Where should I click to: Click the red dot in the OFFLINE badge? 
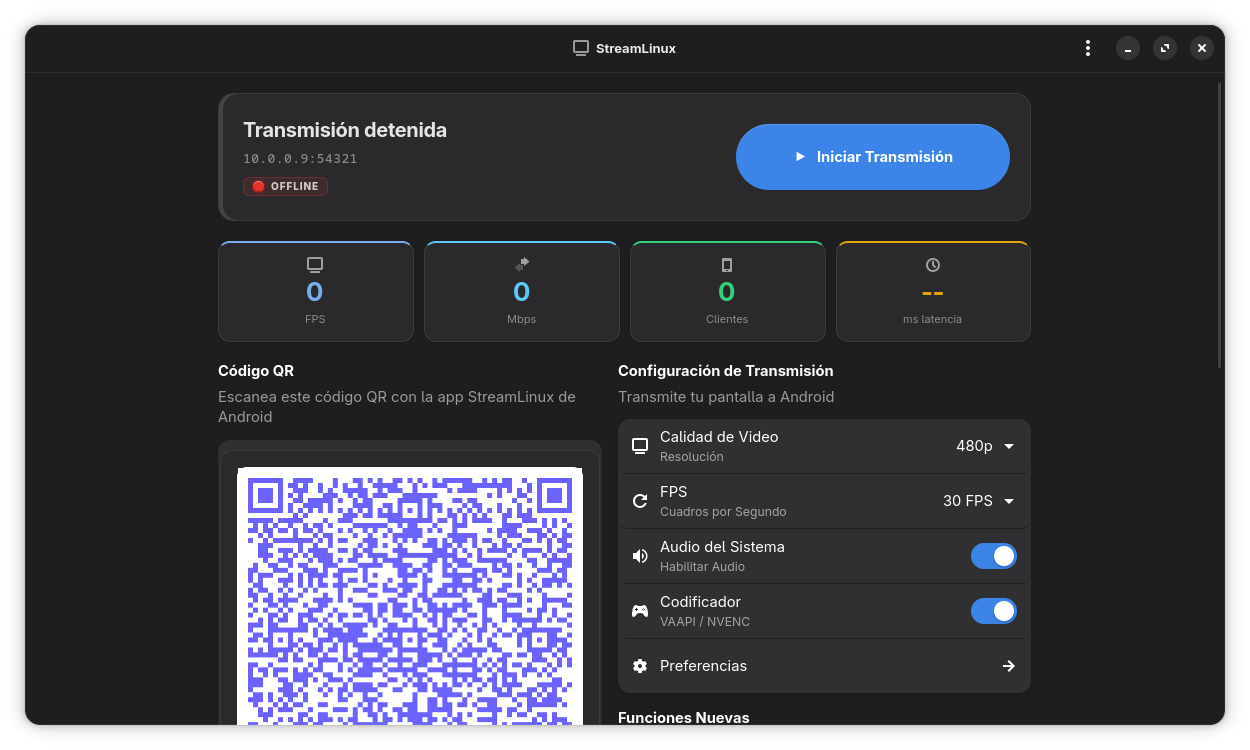[x=258, y=186]
